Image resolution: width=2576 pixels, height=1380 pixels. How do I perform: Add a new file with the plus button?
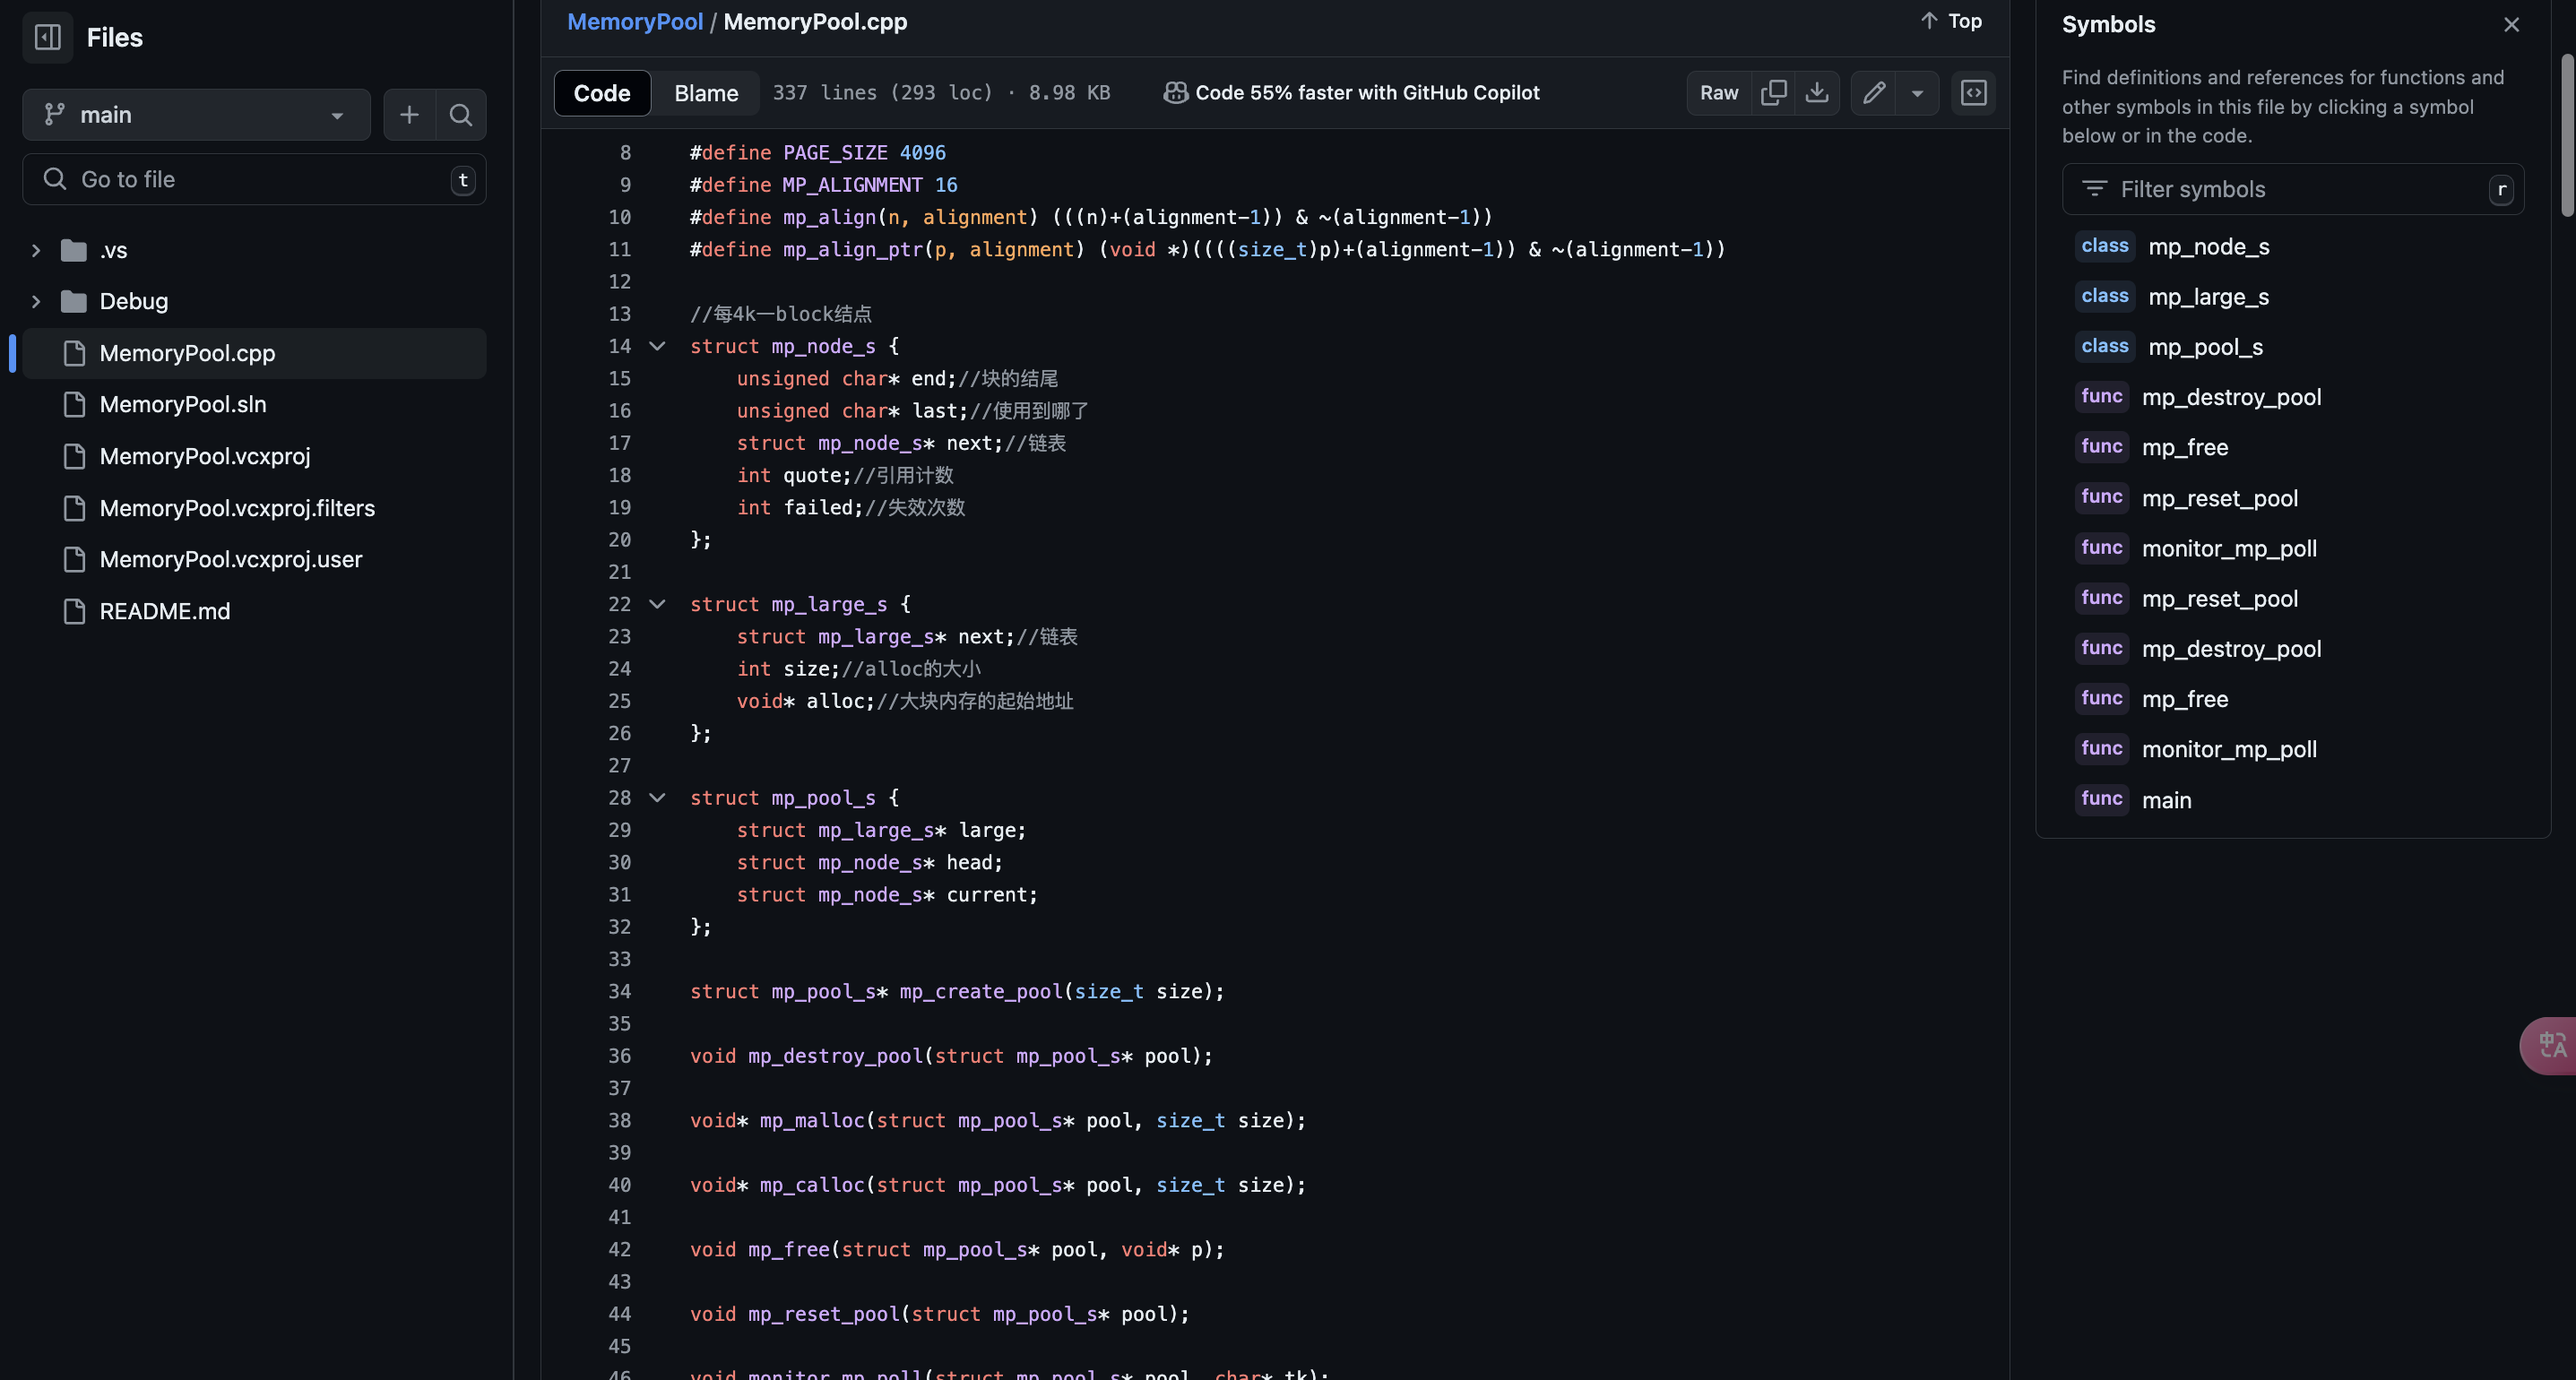tap(409, 115)
